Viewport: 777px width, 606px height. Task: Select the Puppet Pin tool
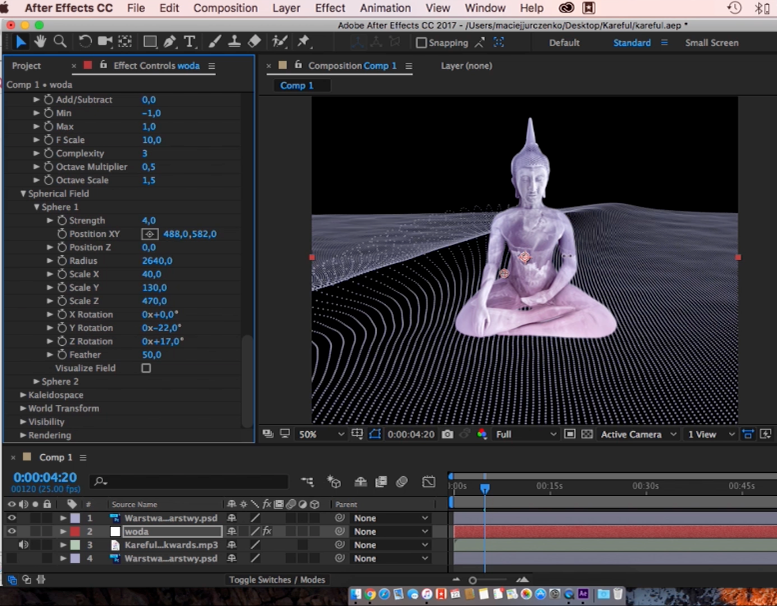point(303,42)
